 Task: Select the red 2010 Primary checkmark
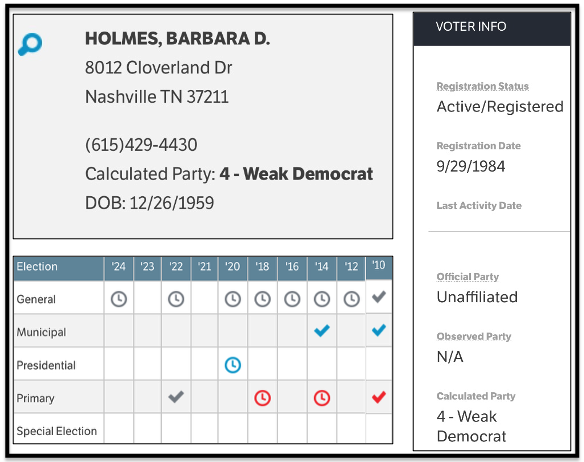379,397
